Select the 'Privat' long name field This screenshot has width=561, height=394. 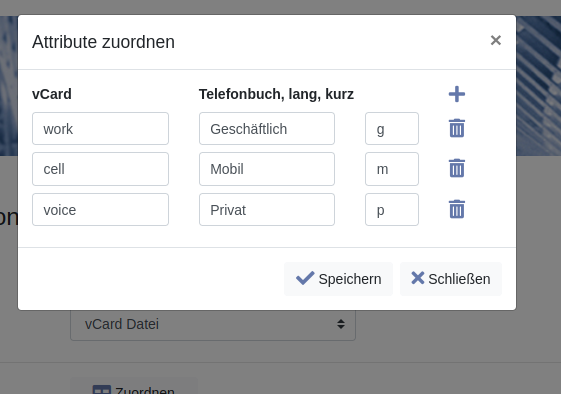point(267,210)
